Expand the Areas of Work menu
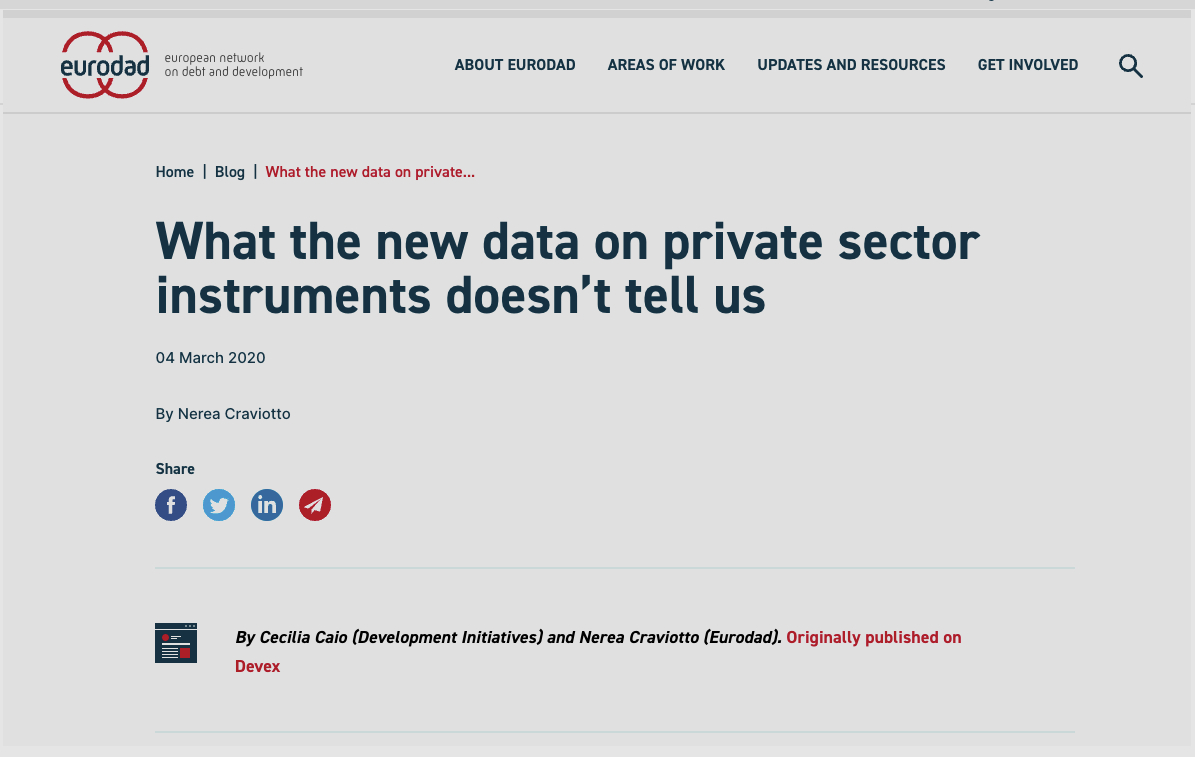The height and width of the screenshot is (757, 1195). 666,65
